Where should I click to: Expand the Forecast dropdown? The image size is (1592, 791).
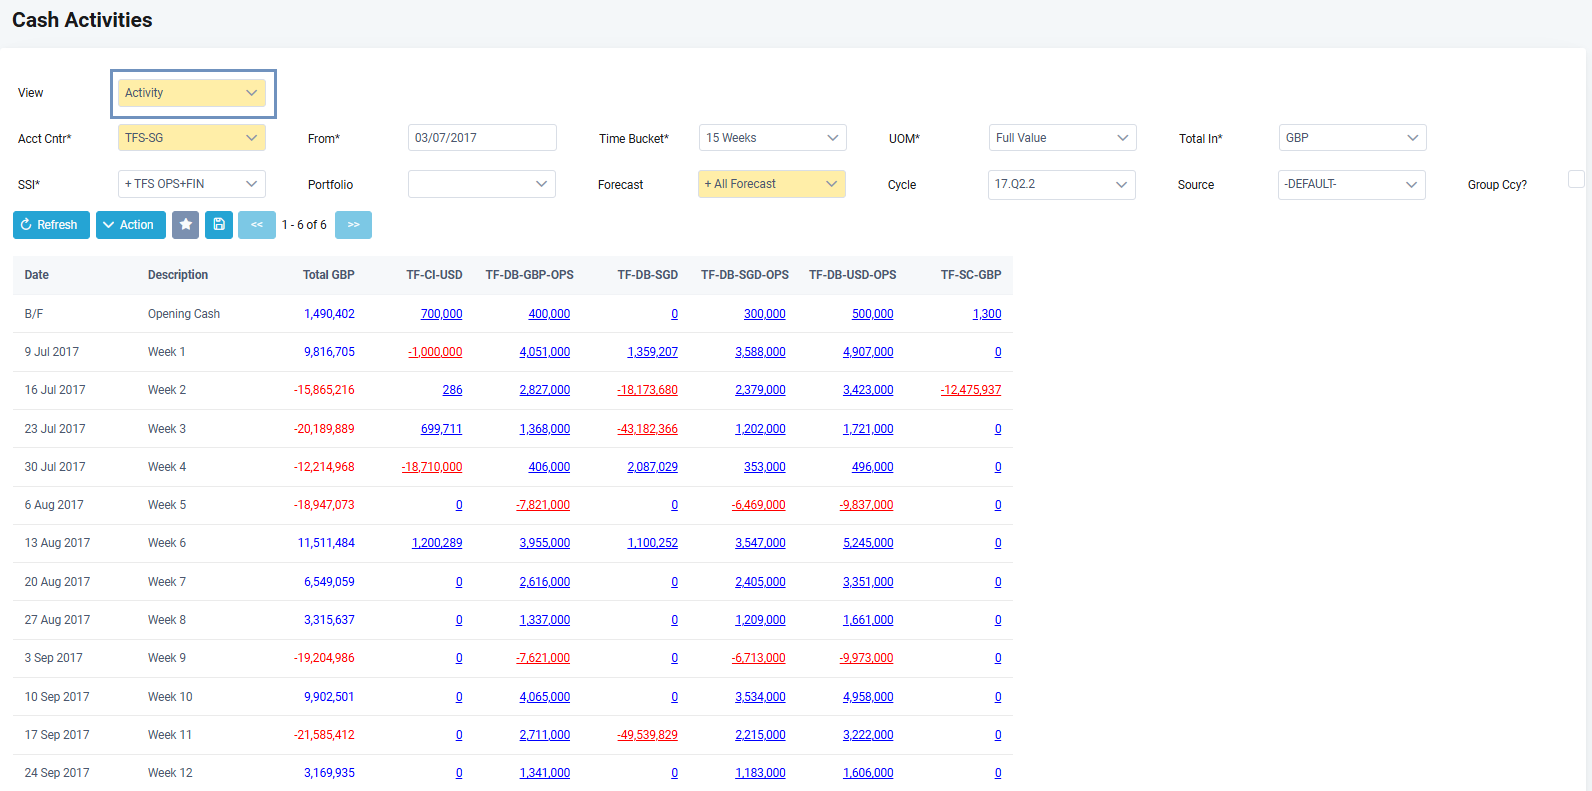click(771, 184)
